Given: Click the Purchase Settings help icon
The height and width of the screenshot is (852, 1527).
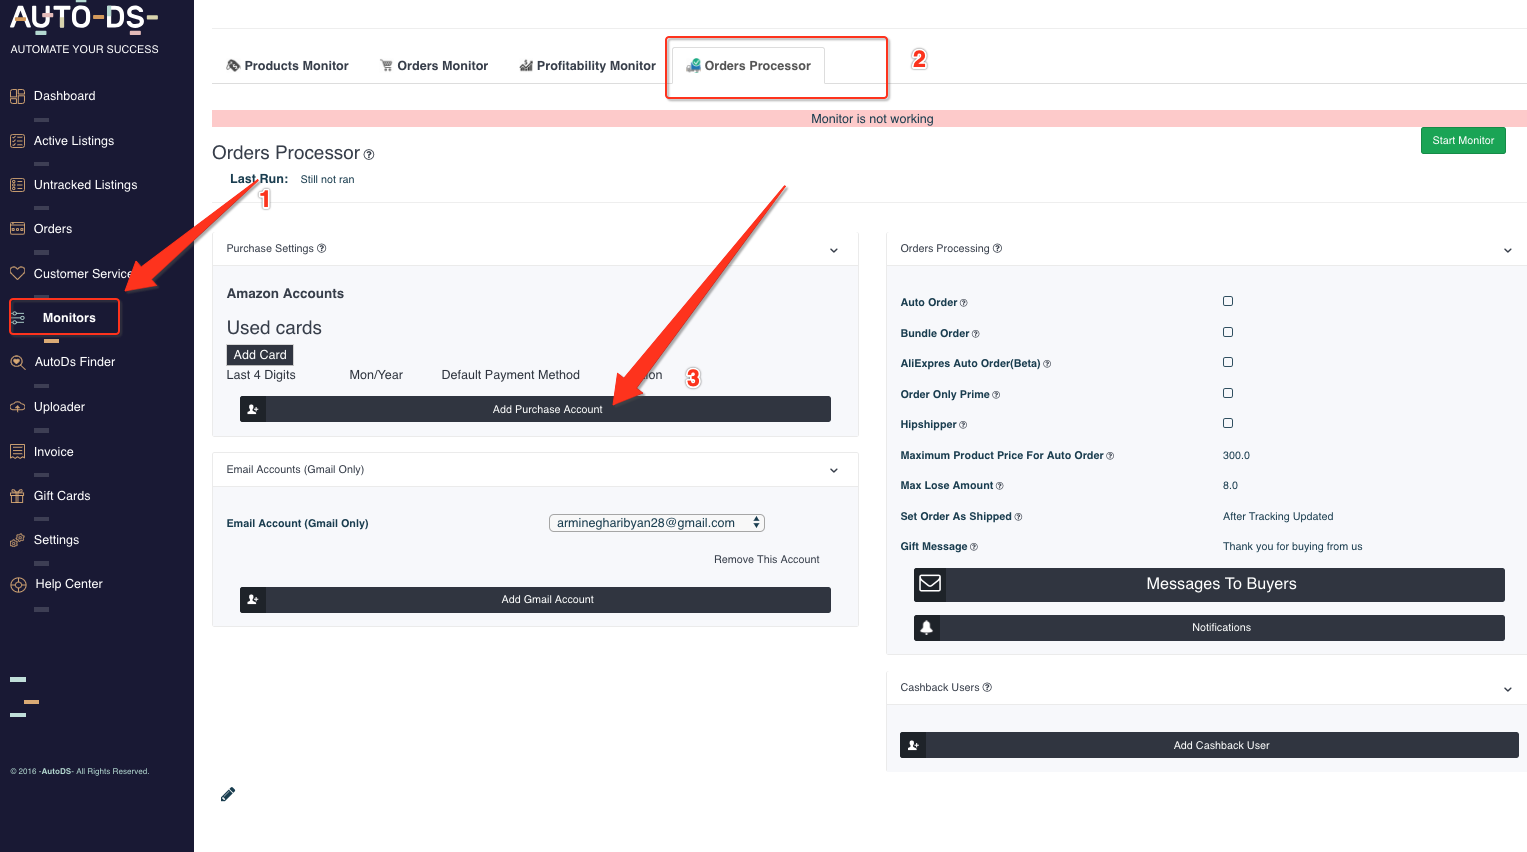Looking at the screenshot, I should click(x=322, y=248).
